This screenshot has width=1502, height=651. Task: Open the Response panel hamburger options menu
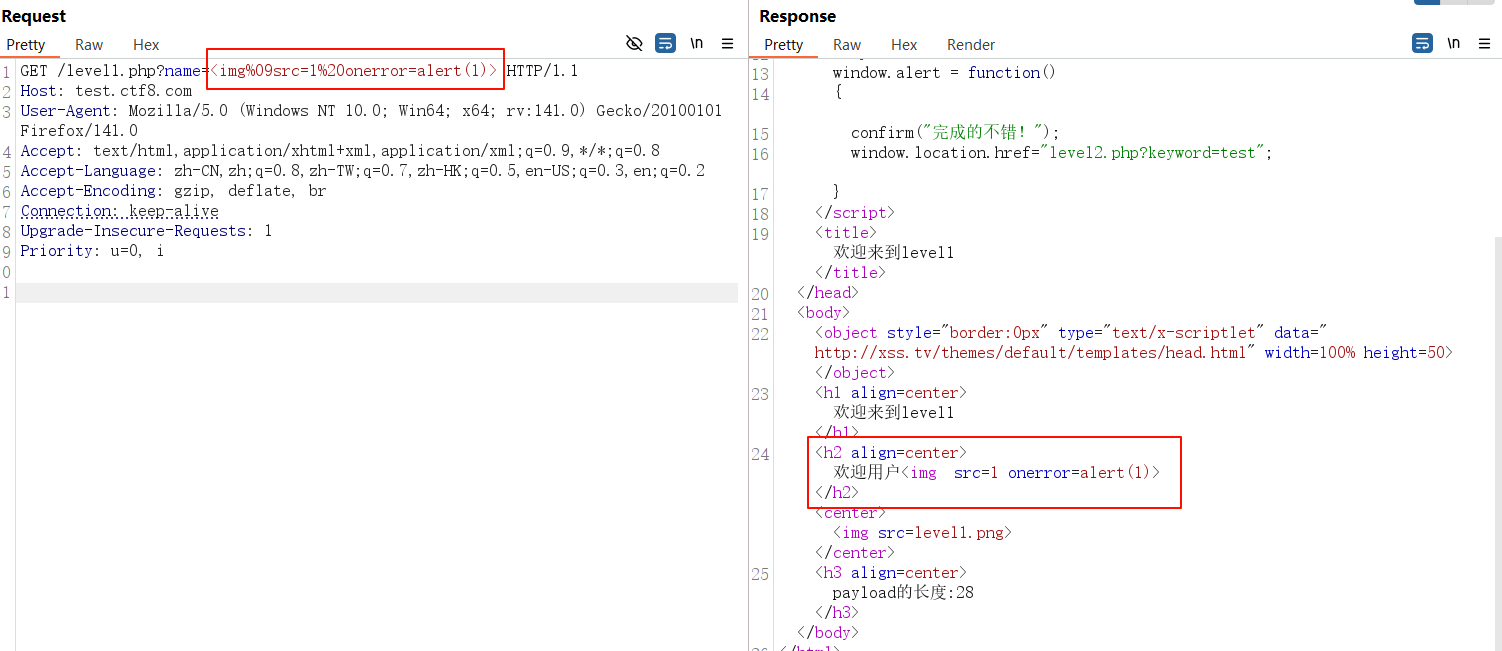pos(1485,43)
